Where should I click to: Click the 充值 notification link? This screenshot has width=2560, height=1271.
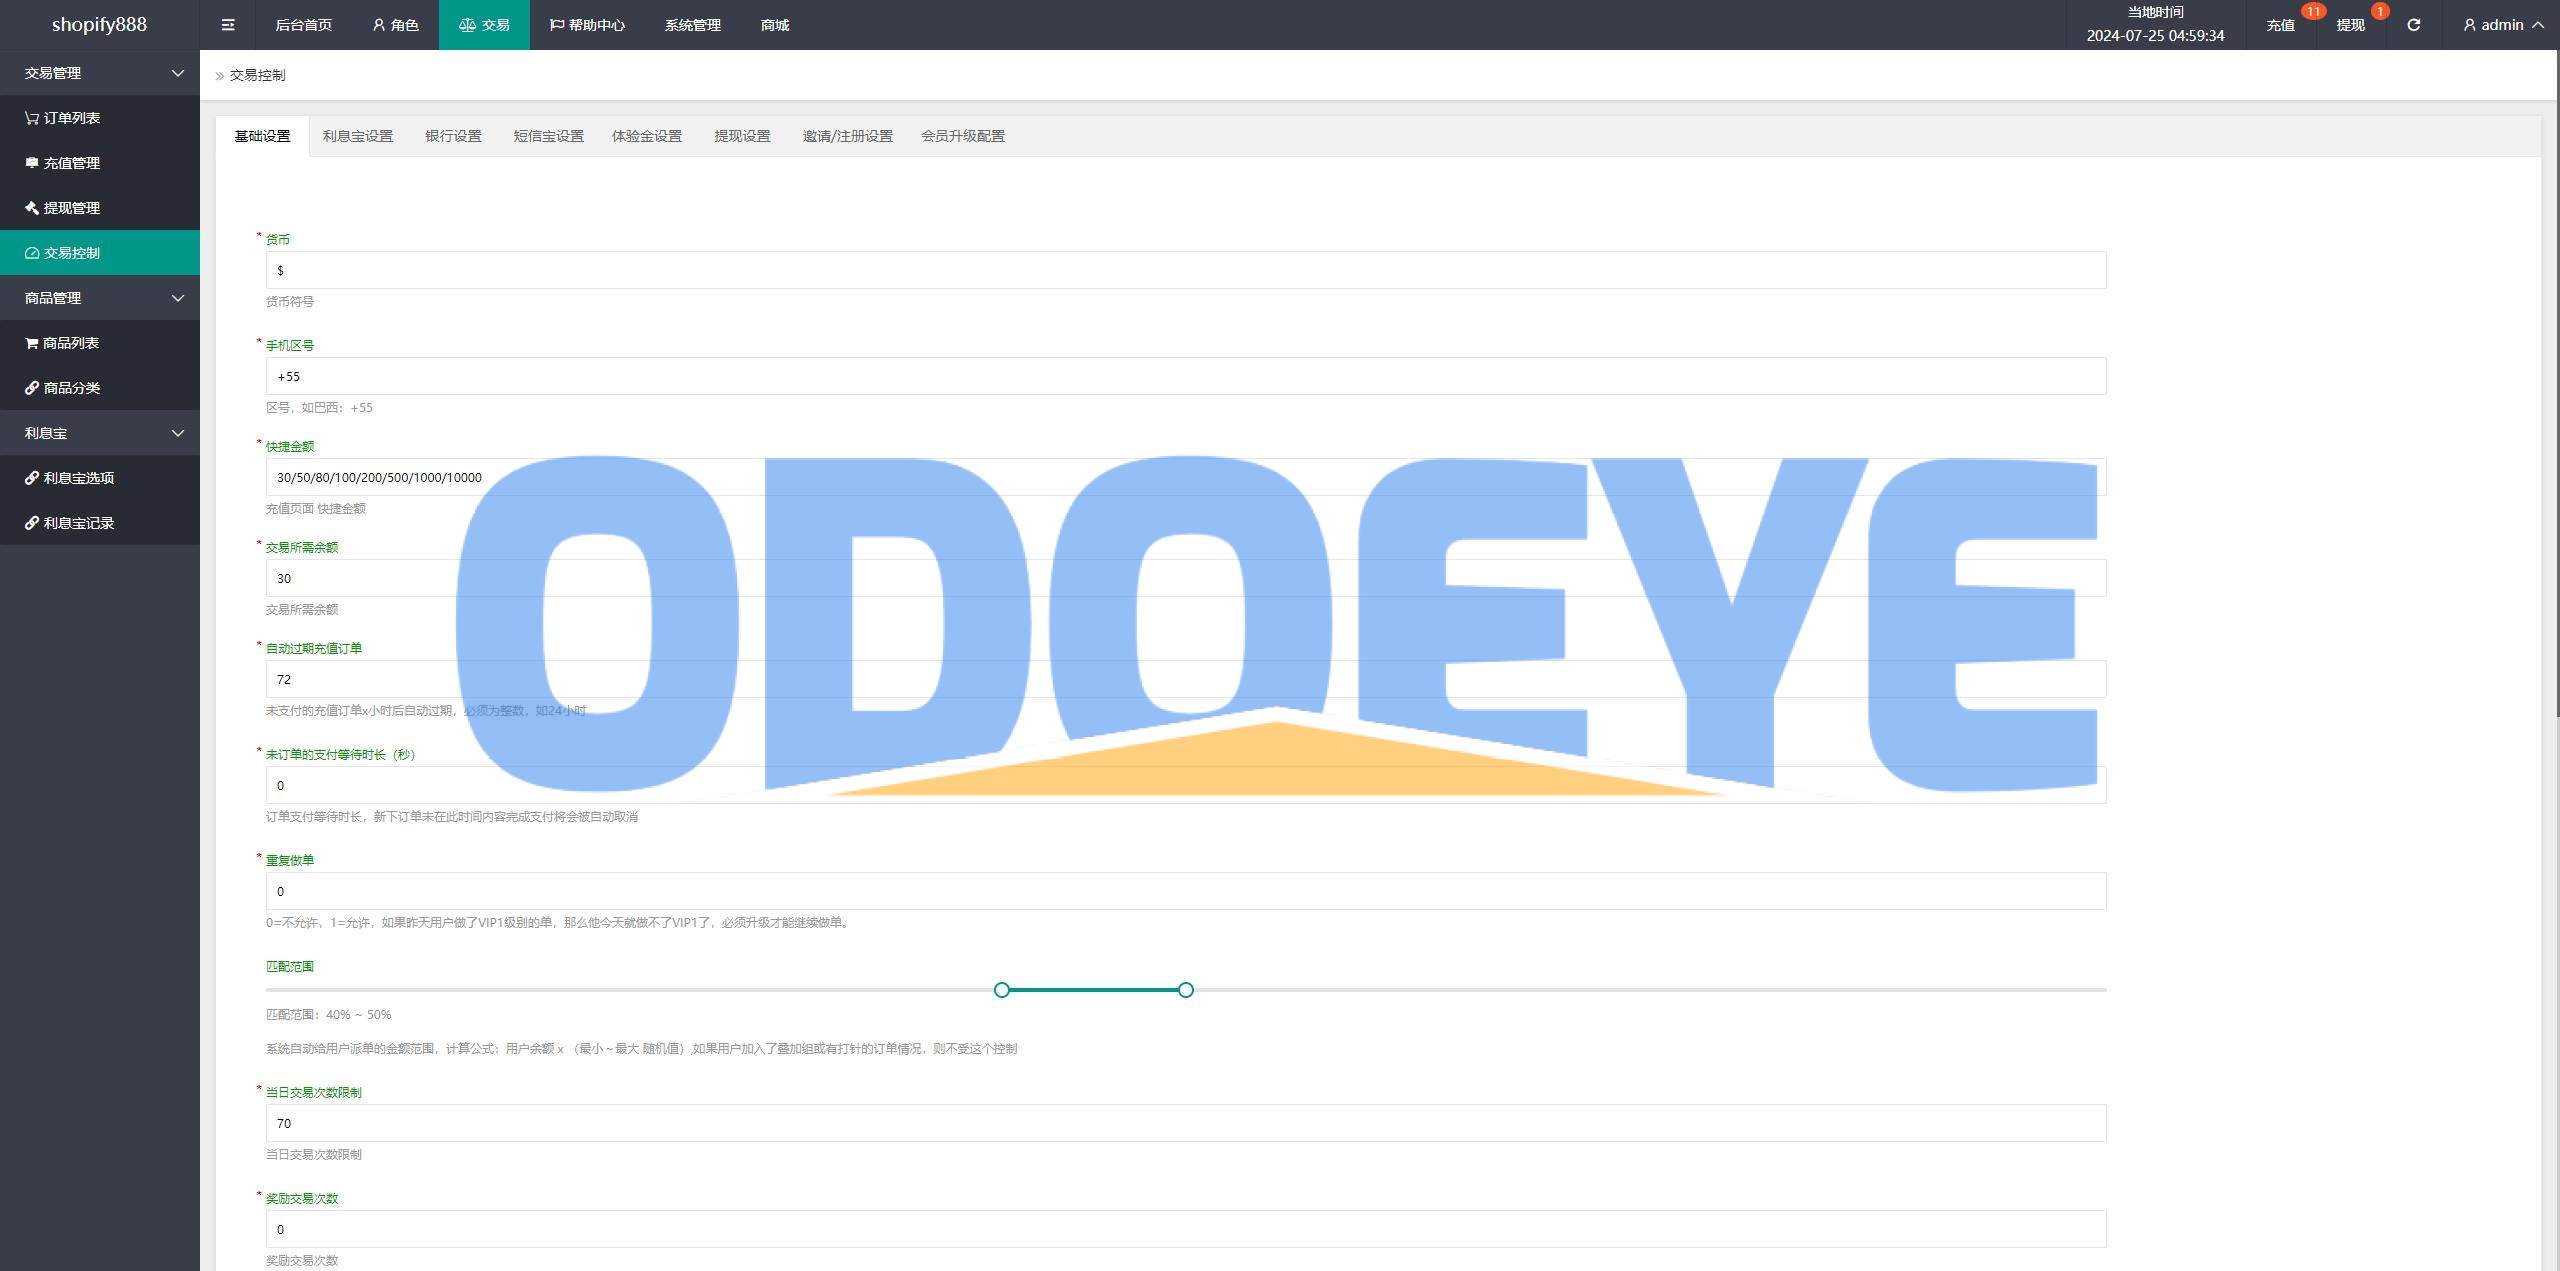(2280, 25)
